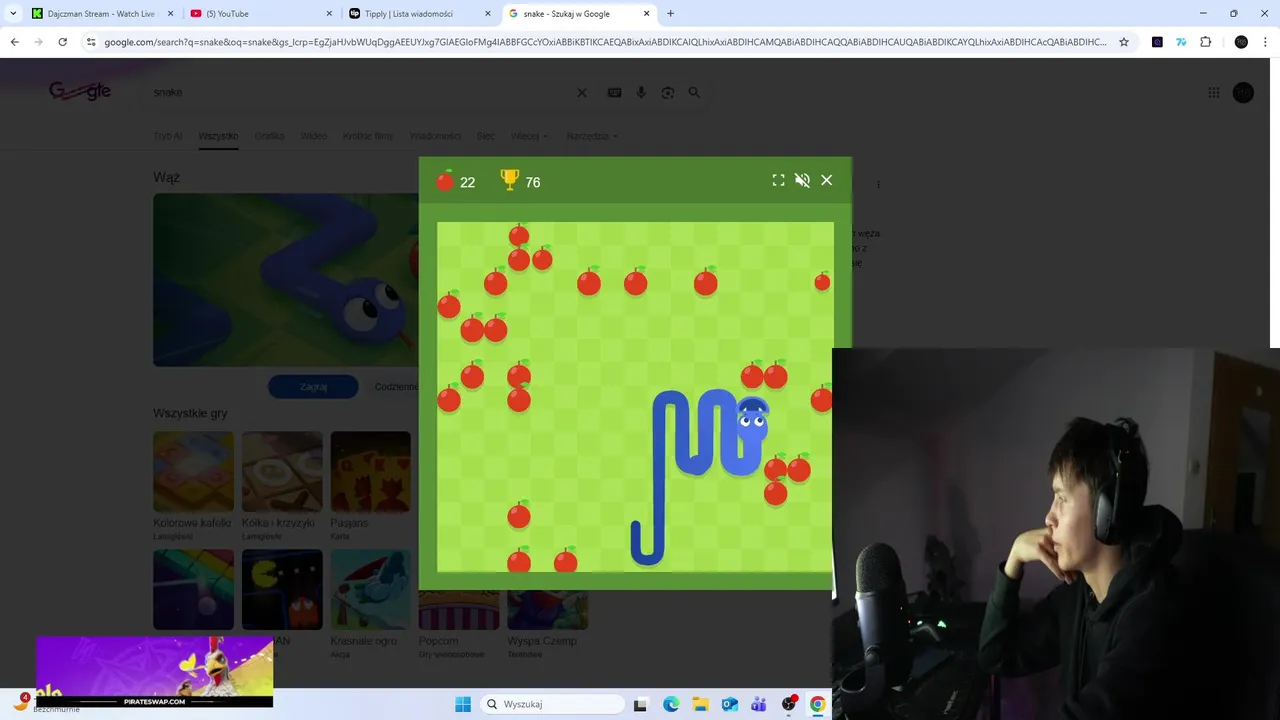The width and height of the screenshot is (1280, 720).
Task: Open a new browser tab
Action: pyautogui.click(x=670, y=14)
